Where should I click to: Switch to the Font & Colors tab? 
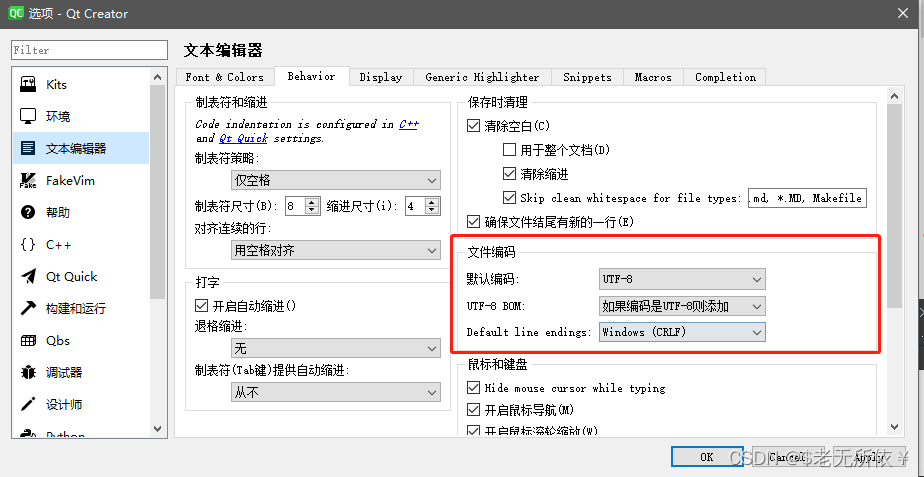point(224,77)
